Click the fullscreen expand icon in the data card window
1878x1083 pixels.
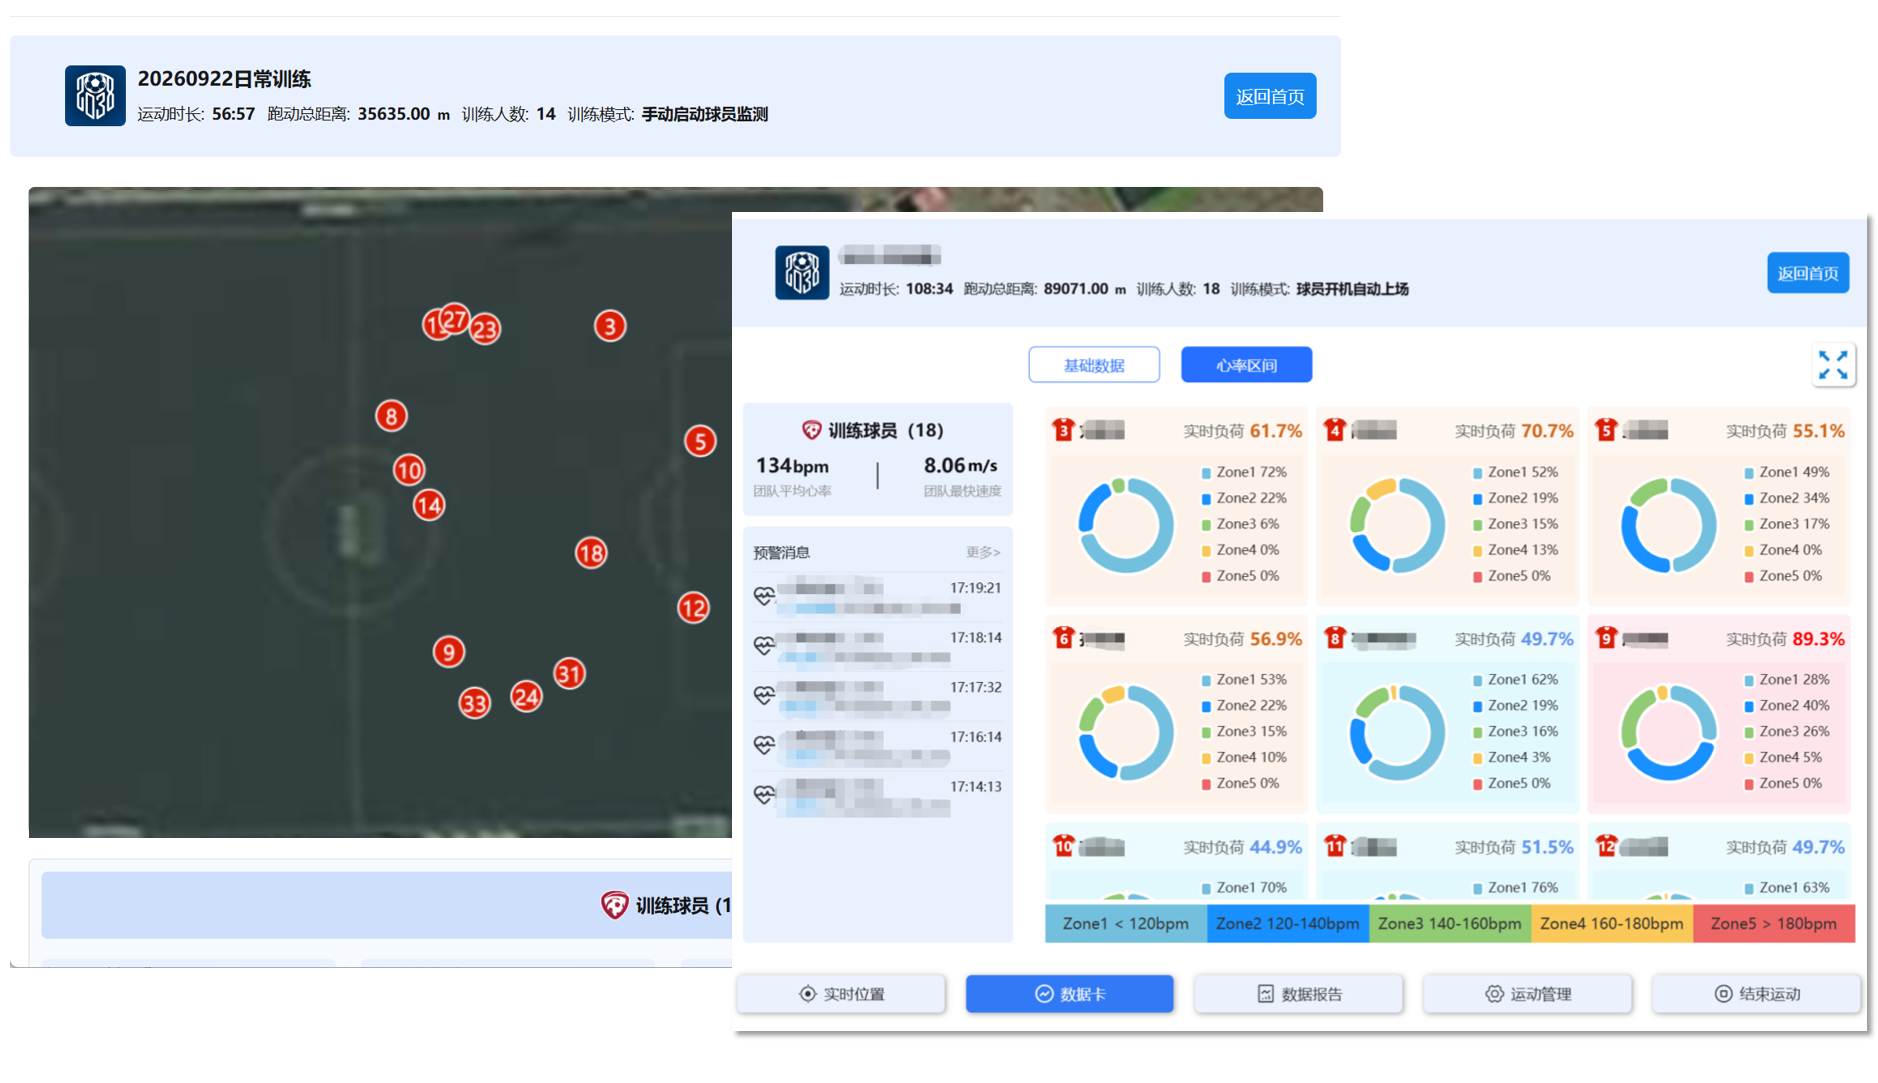coord(1832,365)
